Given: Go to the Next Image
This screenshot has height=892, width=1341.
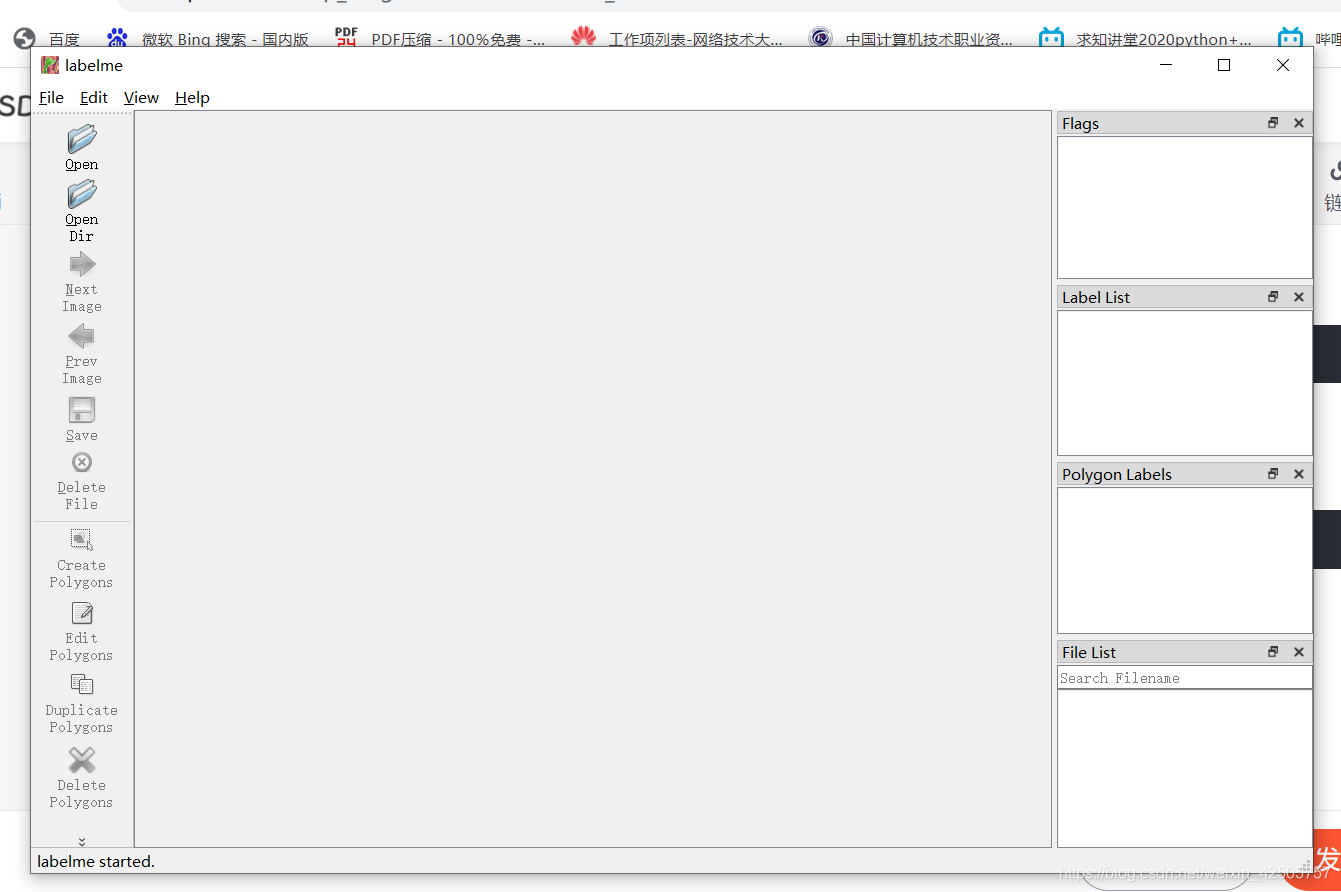Looking at the screenshot, I should point(82,283).
